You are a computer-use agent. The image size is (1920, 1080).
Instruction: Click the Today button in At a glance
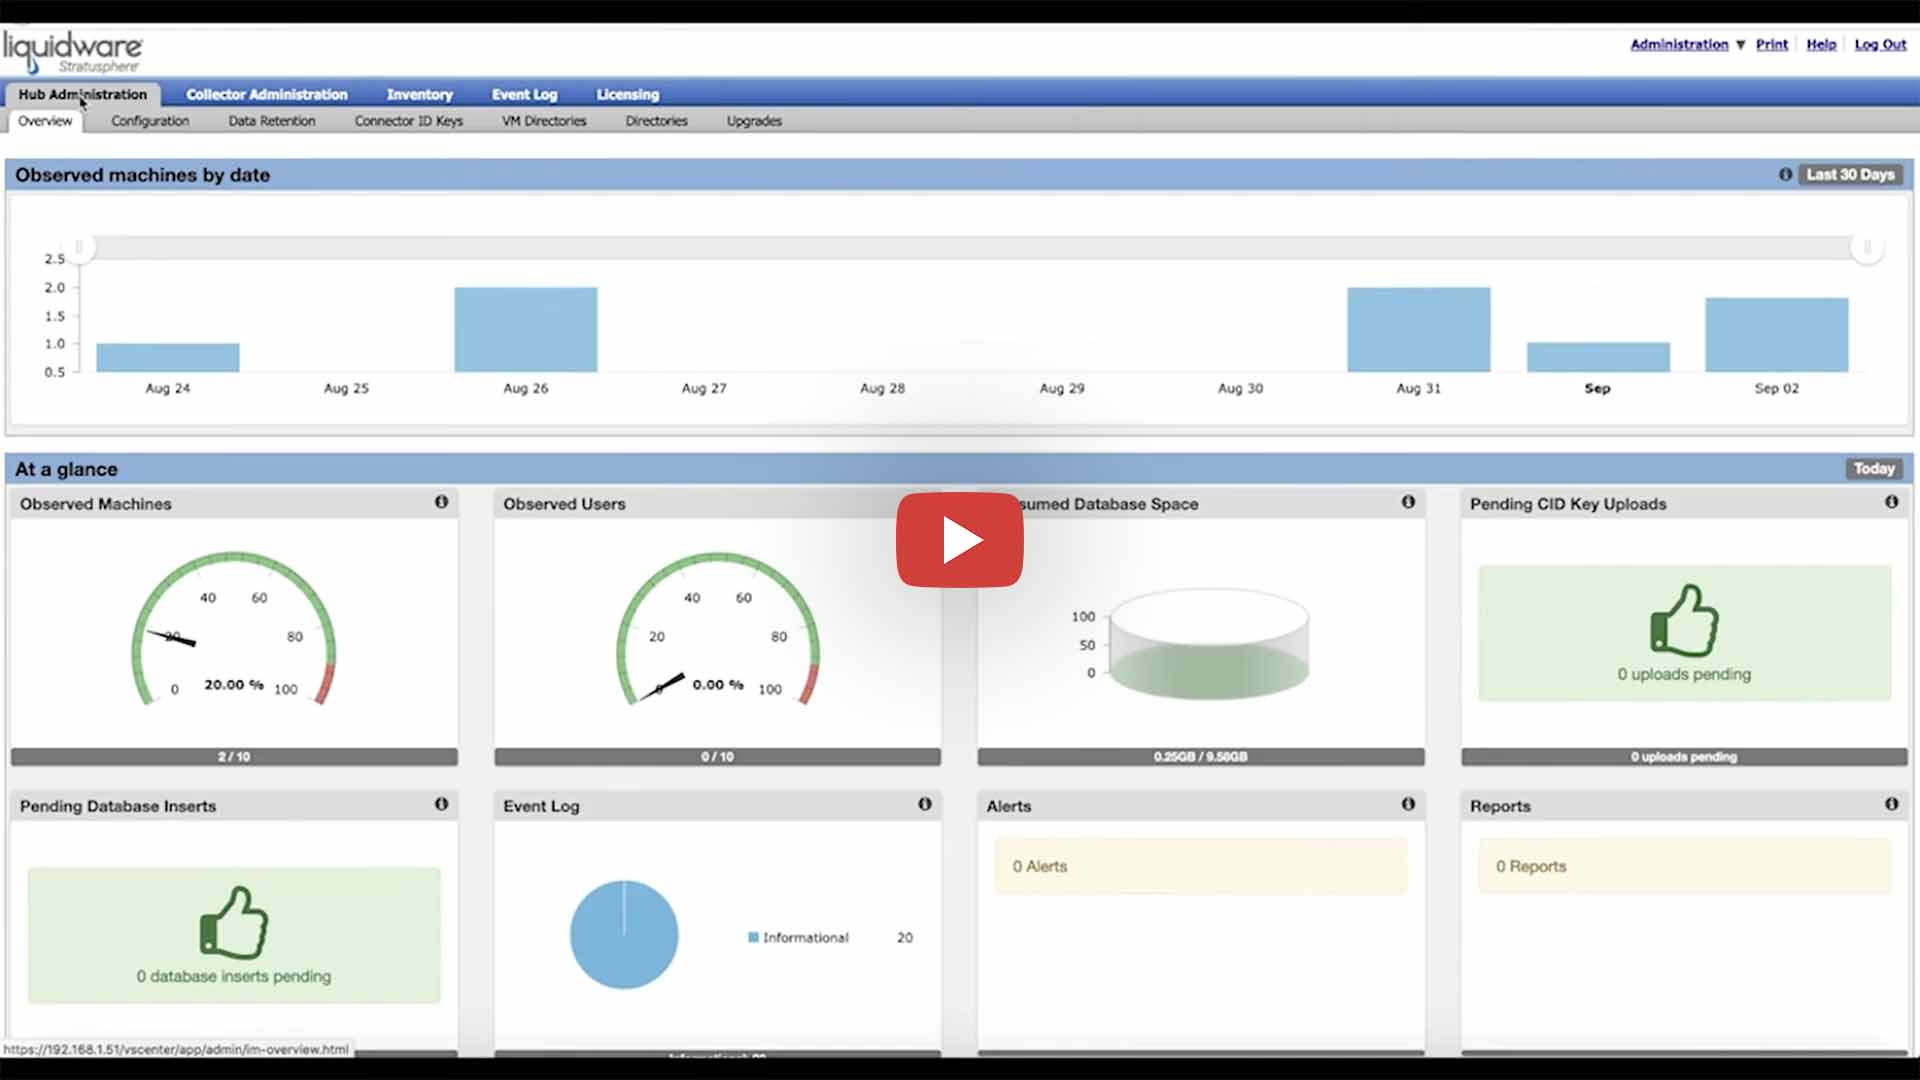pyautogui.click(x=1874, y=469)
